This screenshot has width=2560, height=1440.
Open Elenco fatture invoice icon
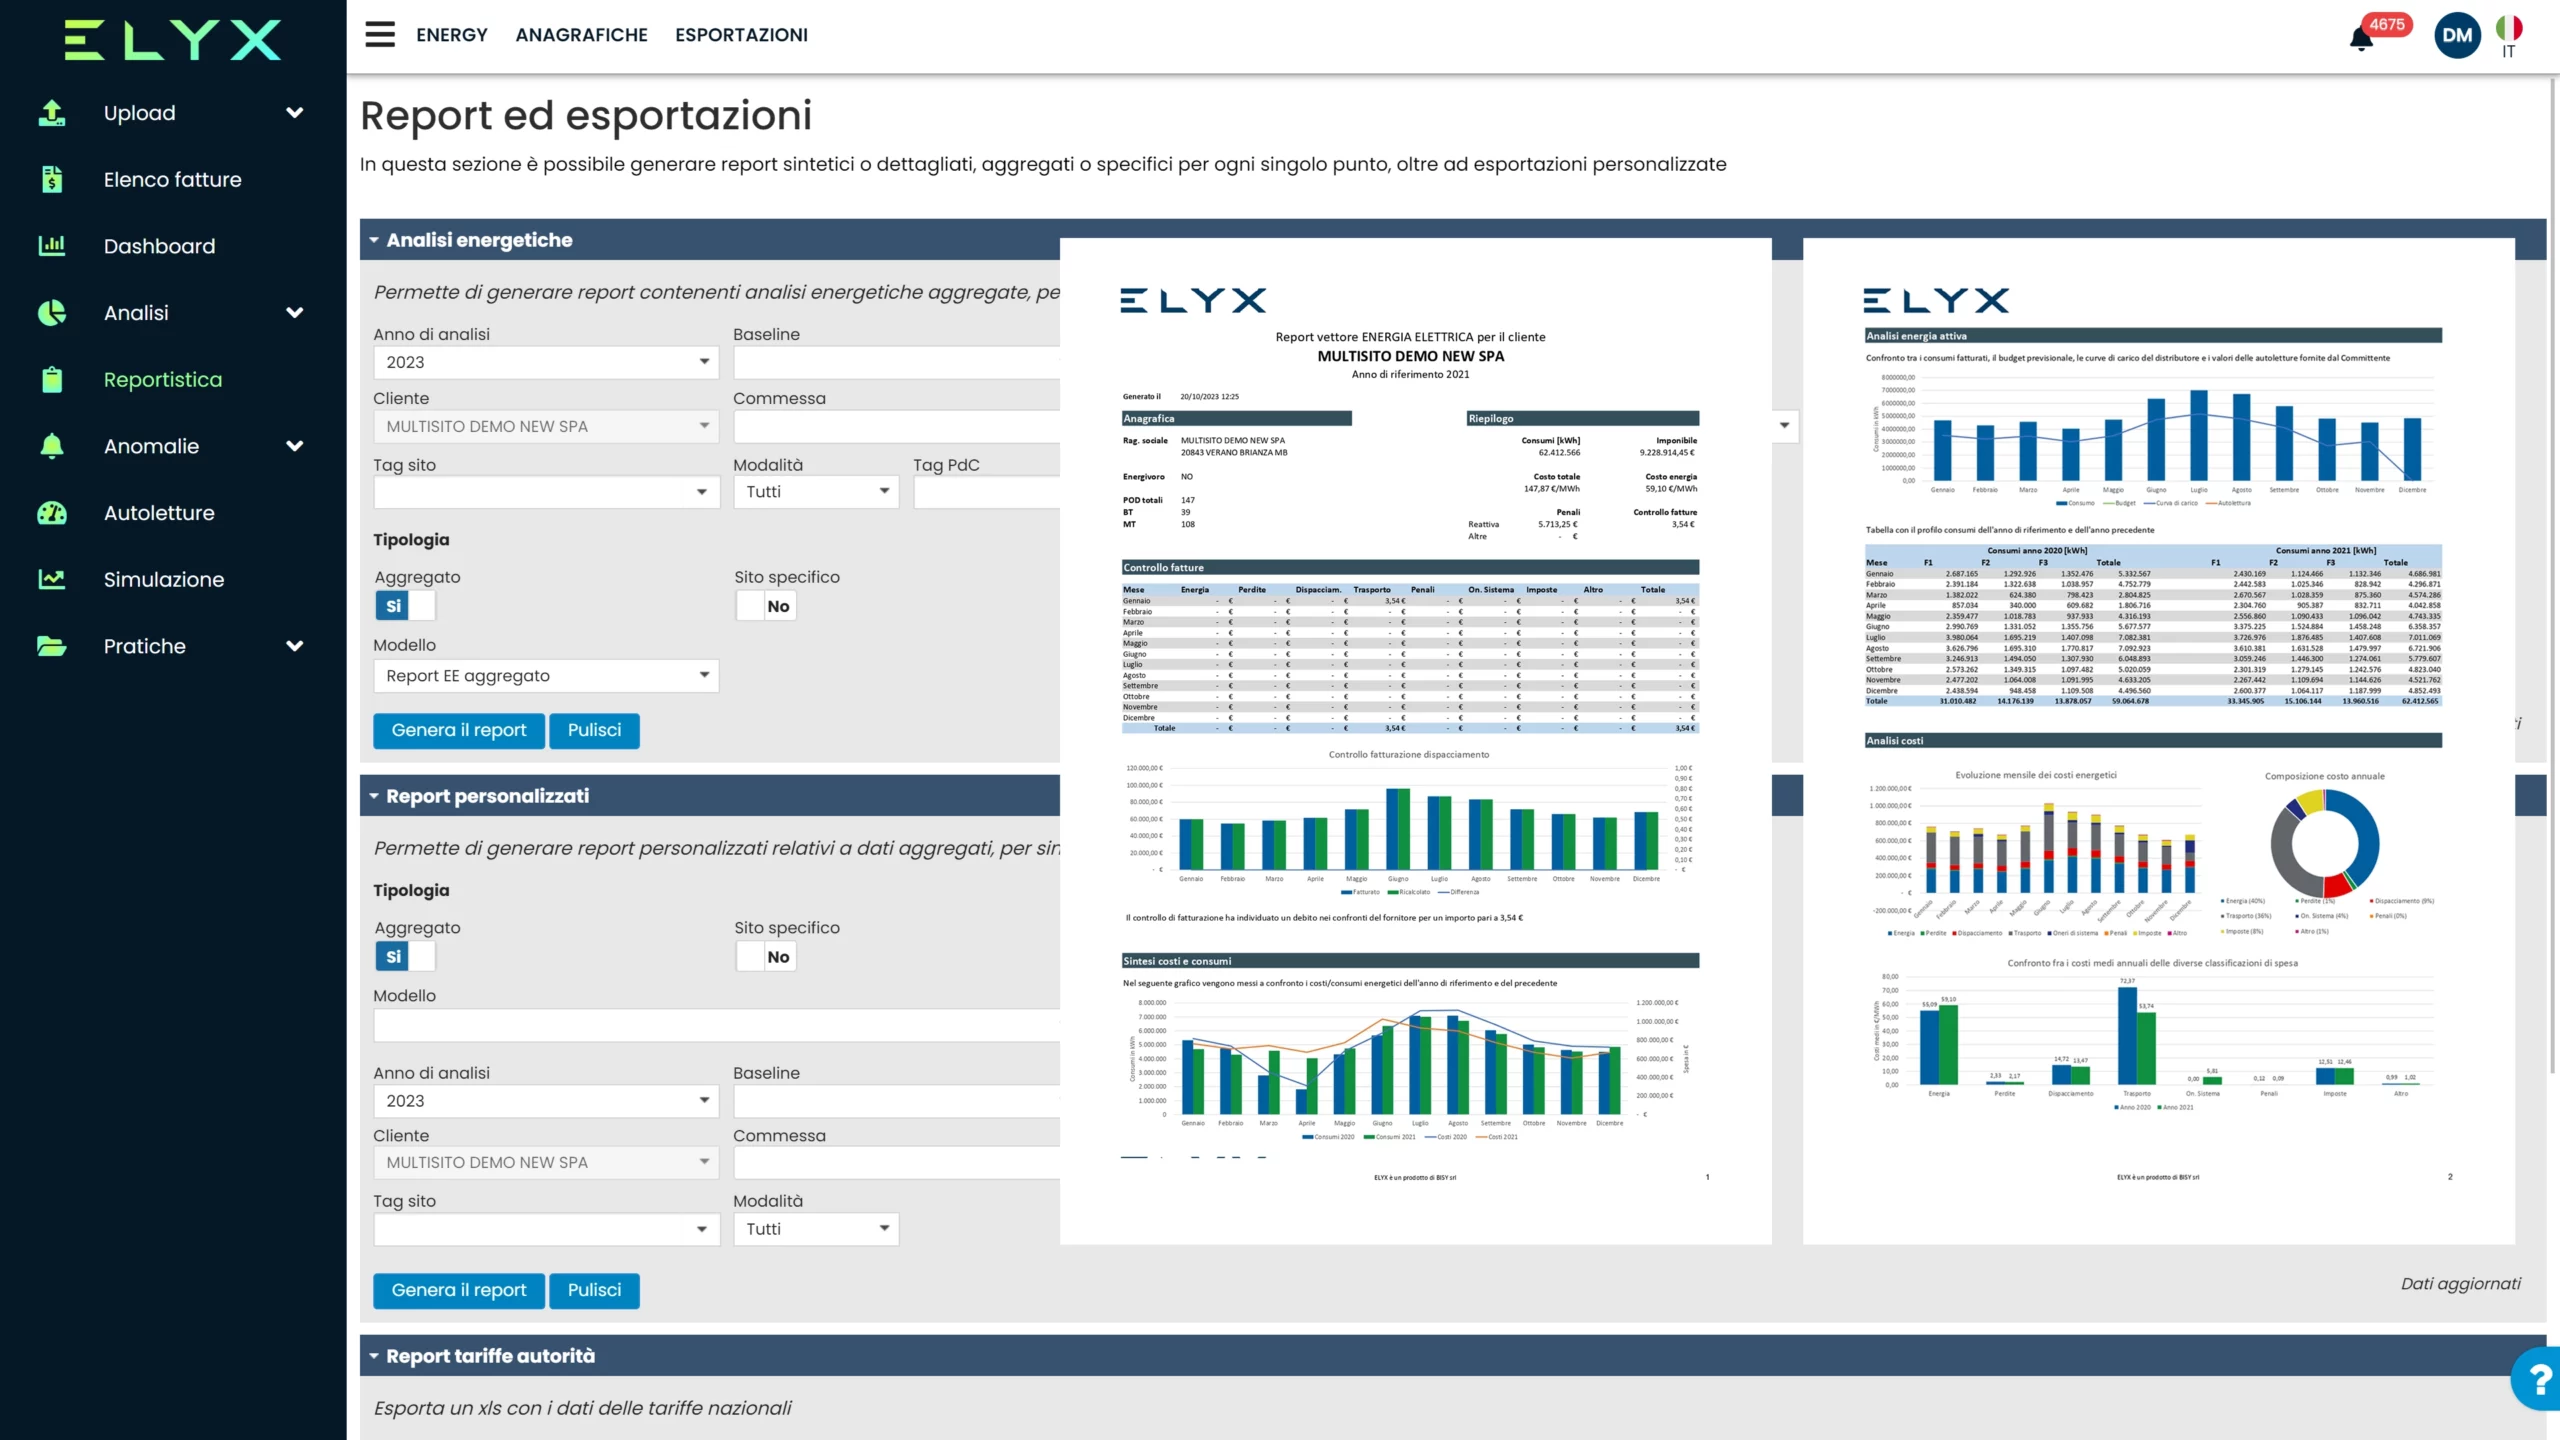pos(52,180)
